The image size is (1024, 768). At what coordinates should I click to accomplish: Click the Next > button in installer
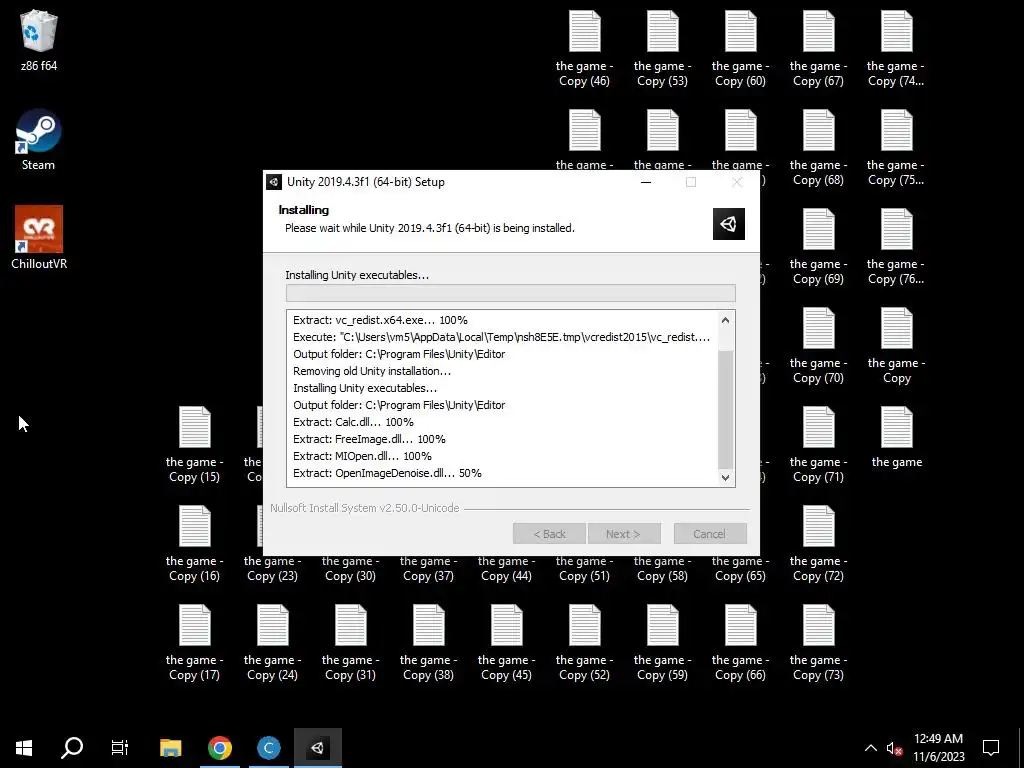tap(624, 534)
